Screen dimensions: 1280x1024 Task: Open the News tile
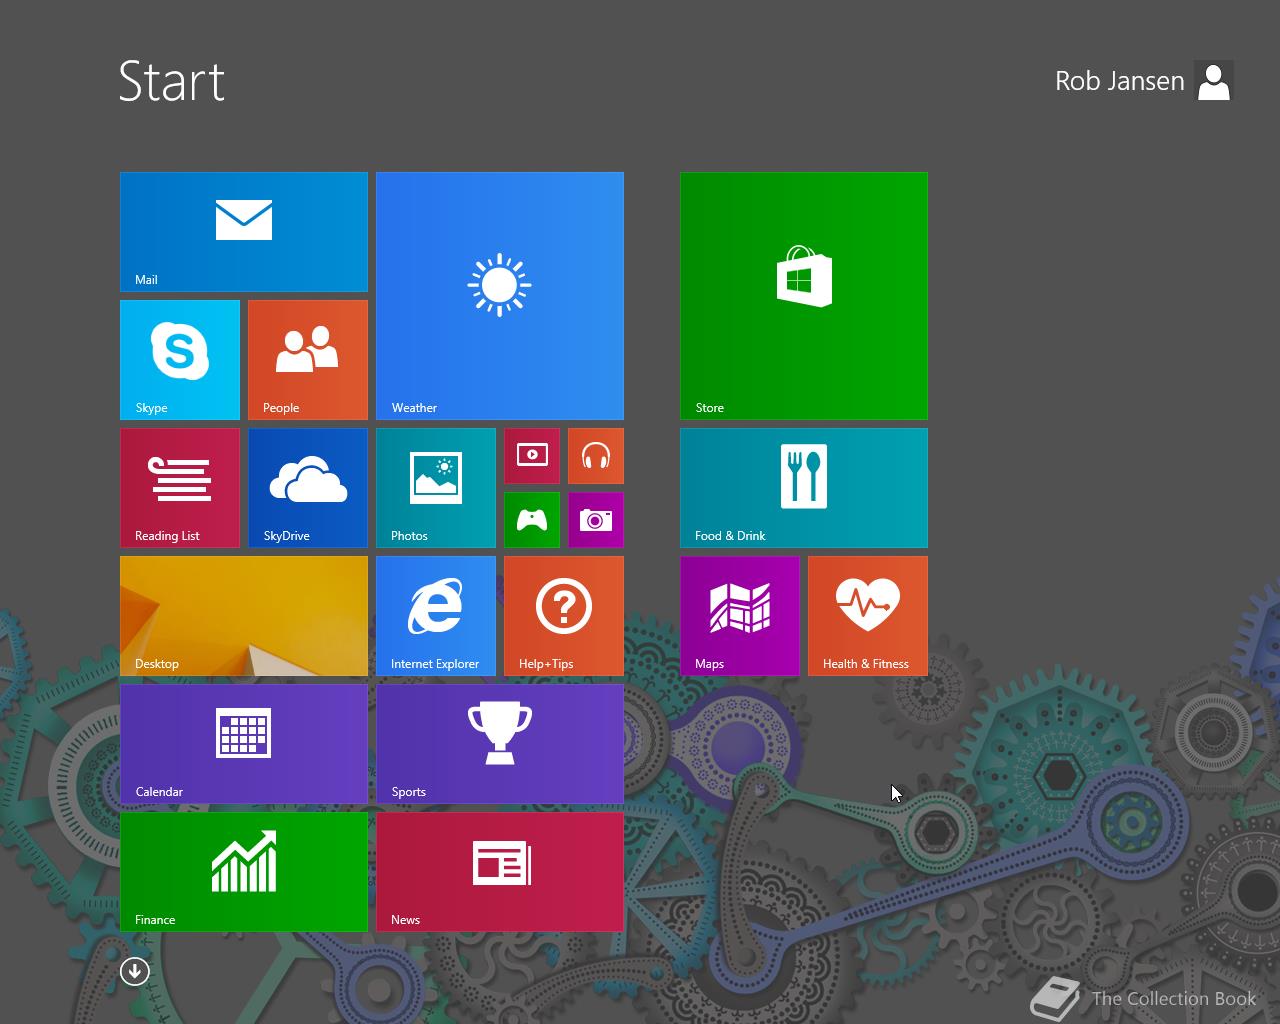(500, 872)
